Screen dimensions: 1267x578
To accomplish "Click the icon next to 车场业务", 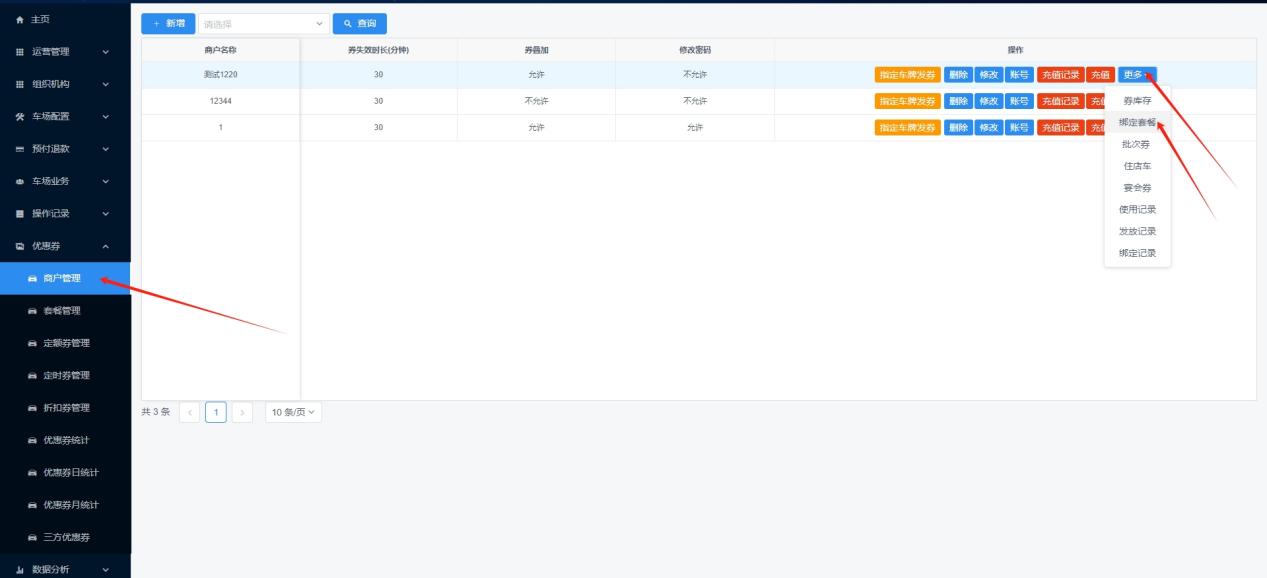I will pos(20,181).
